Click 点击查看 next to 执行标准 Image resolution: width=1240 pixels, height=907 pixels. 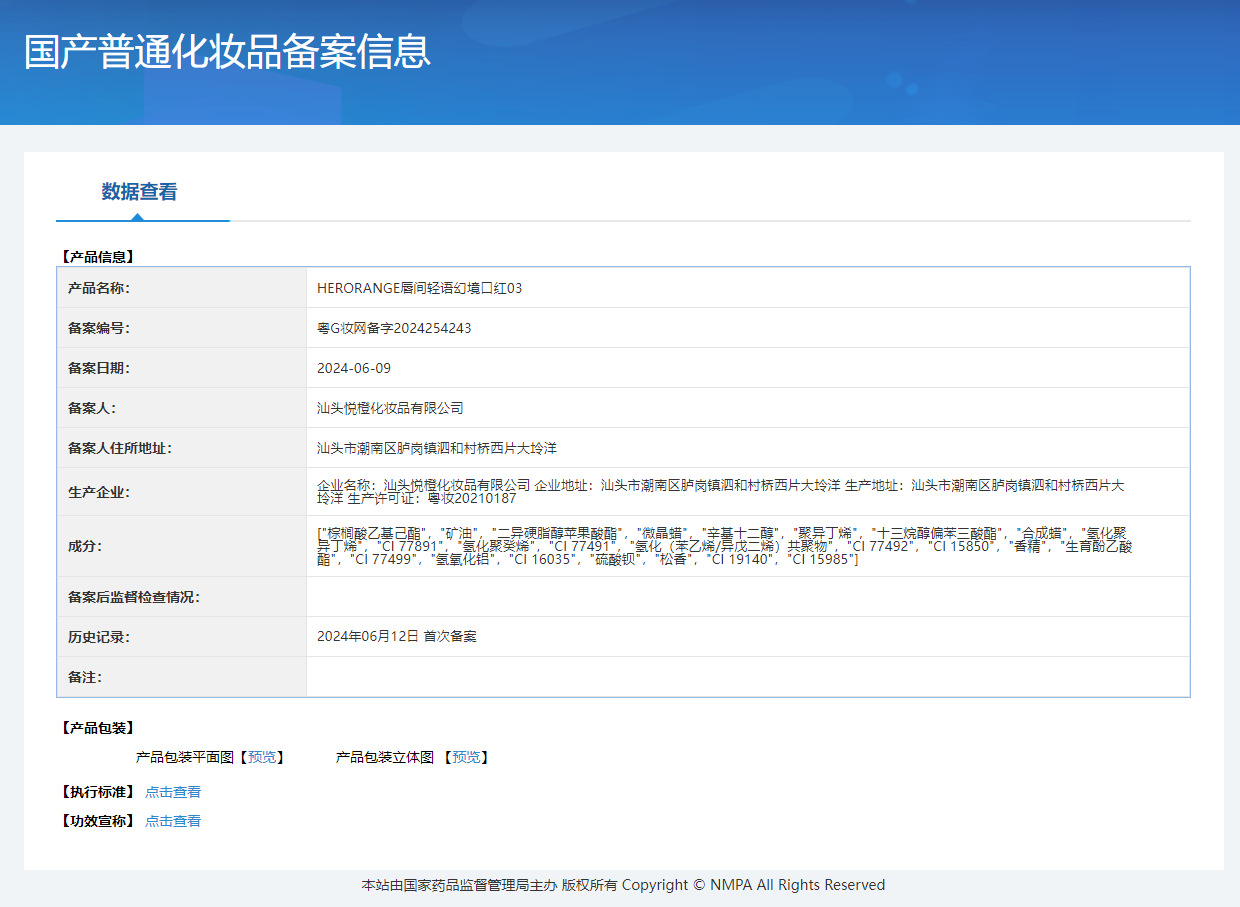(173, 792)
